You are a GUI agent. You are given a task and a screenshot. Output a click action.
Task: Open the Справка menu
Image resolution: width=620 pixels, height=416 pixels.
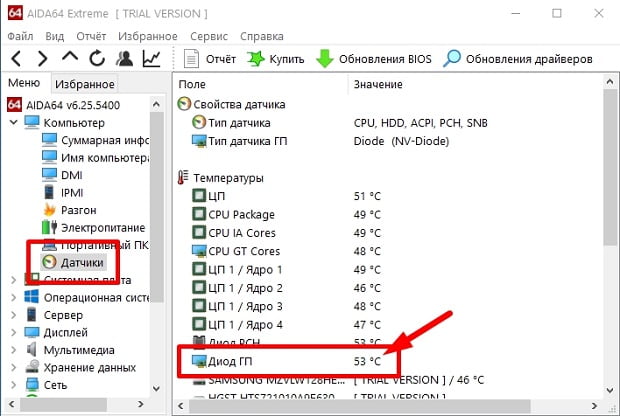(262, 36)
